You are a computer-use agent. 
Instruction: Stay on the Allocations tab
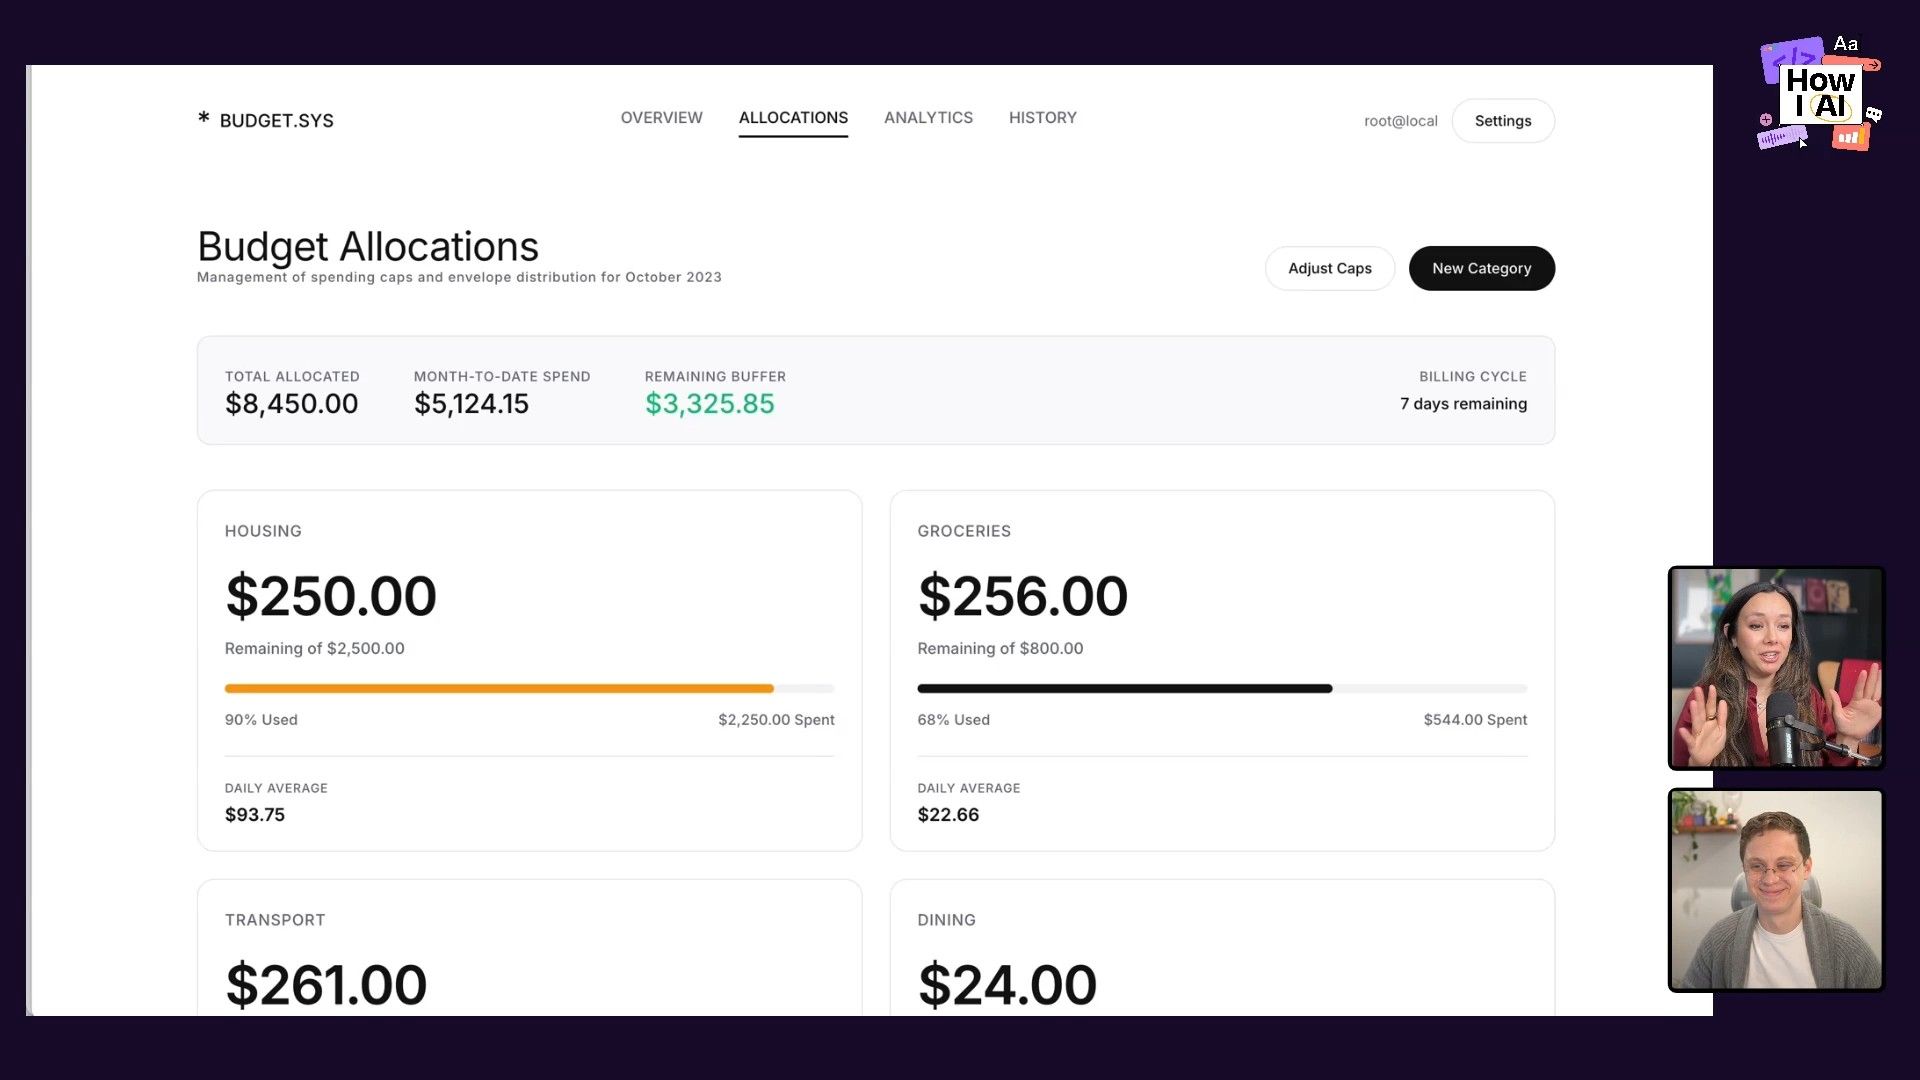[793, 118]
